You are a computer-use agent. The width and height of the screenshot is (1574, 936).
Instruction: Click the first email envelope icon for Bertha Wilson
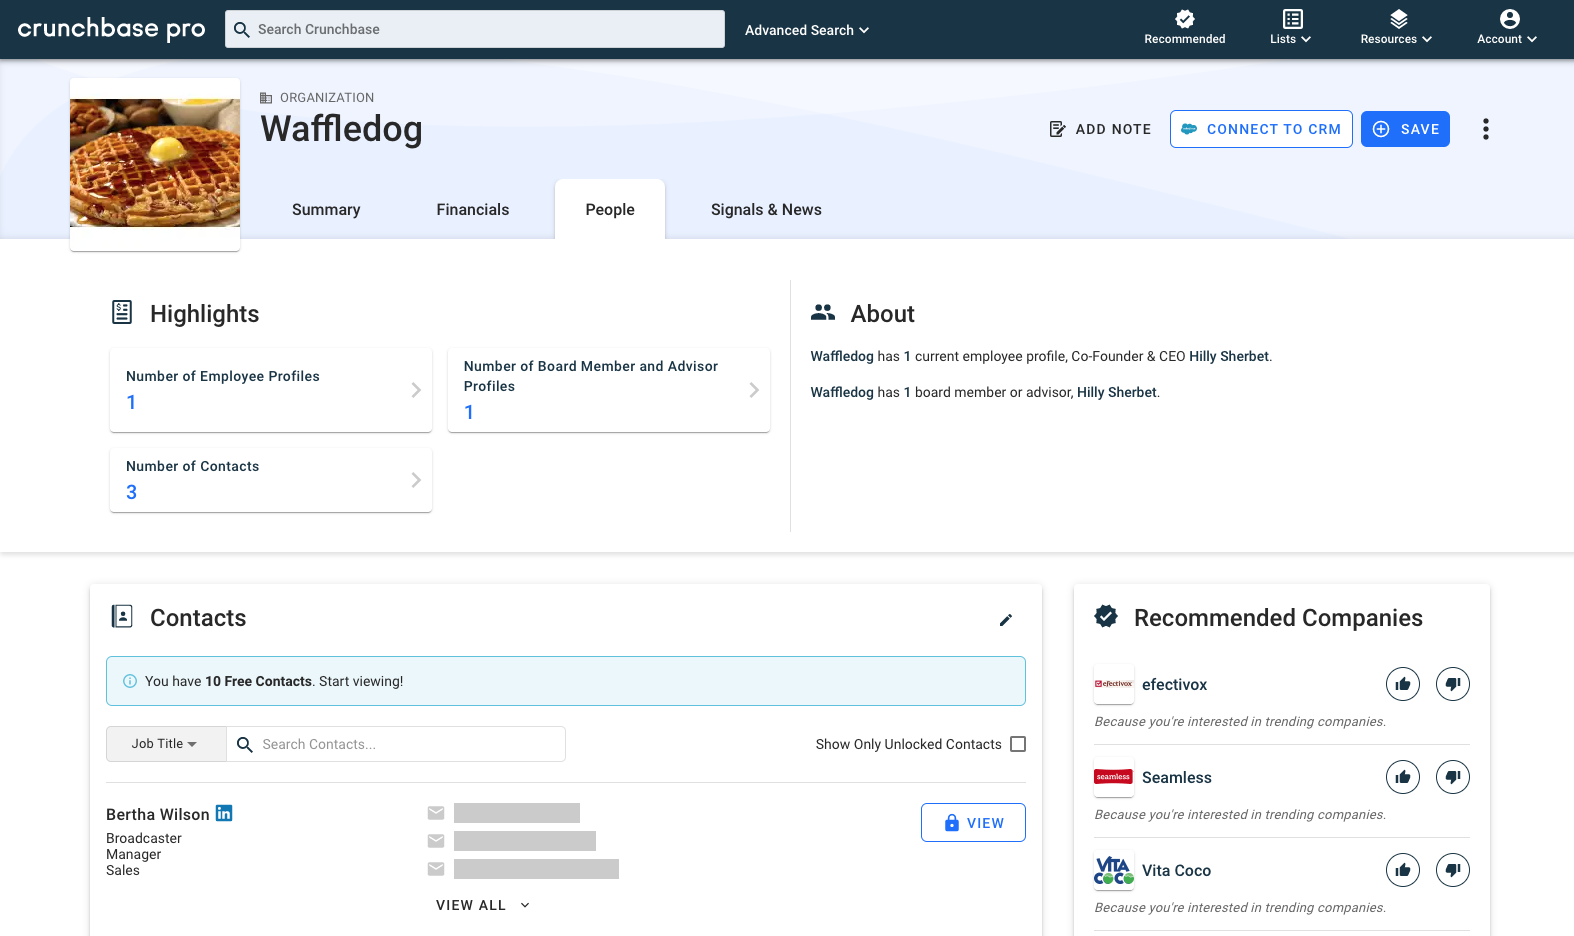(x=436, y=813)
